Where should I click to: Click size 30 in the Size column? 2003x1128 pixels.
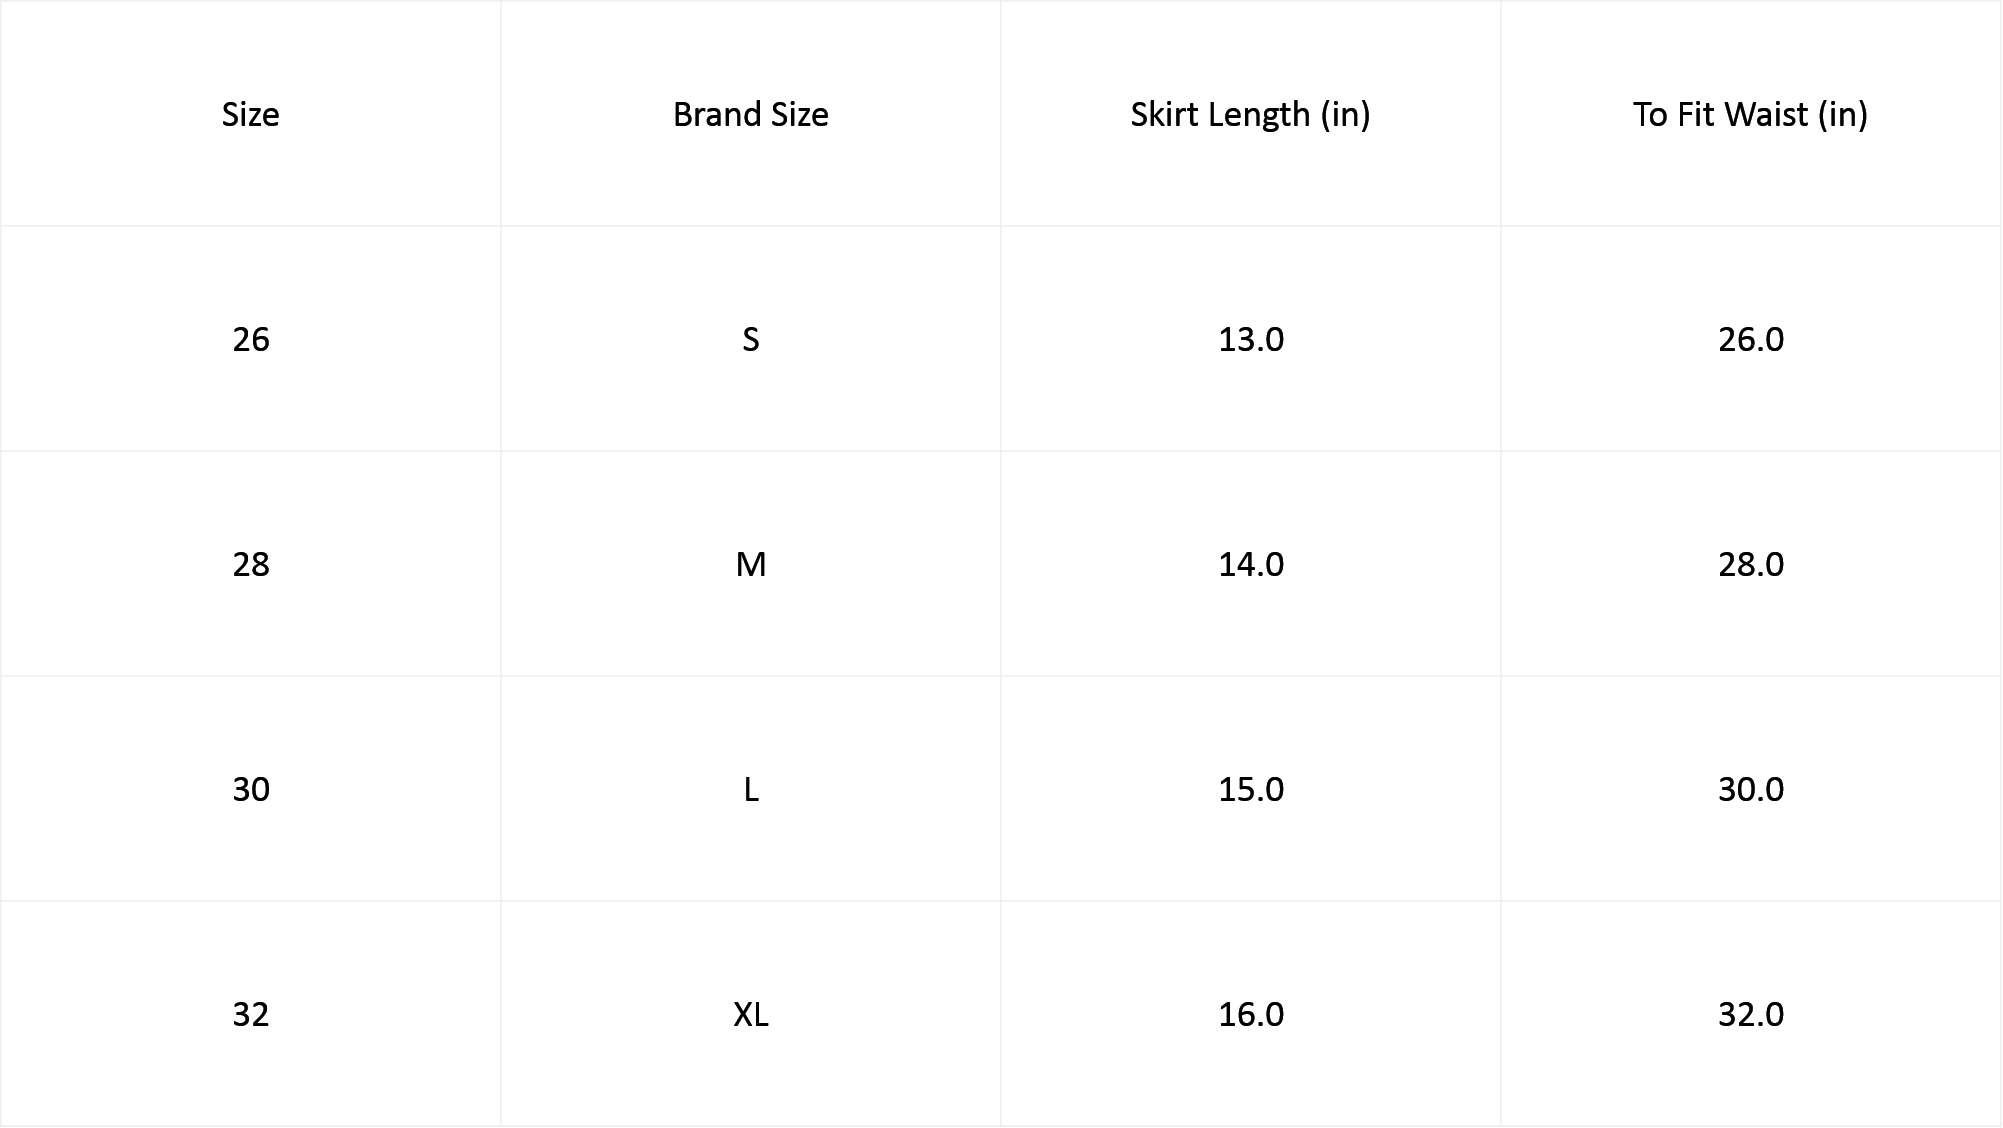click(250, 789)
